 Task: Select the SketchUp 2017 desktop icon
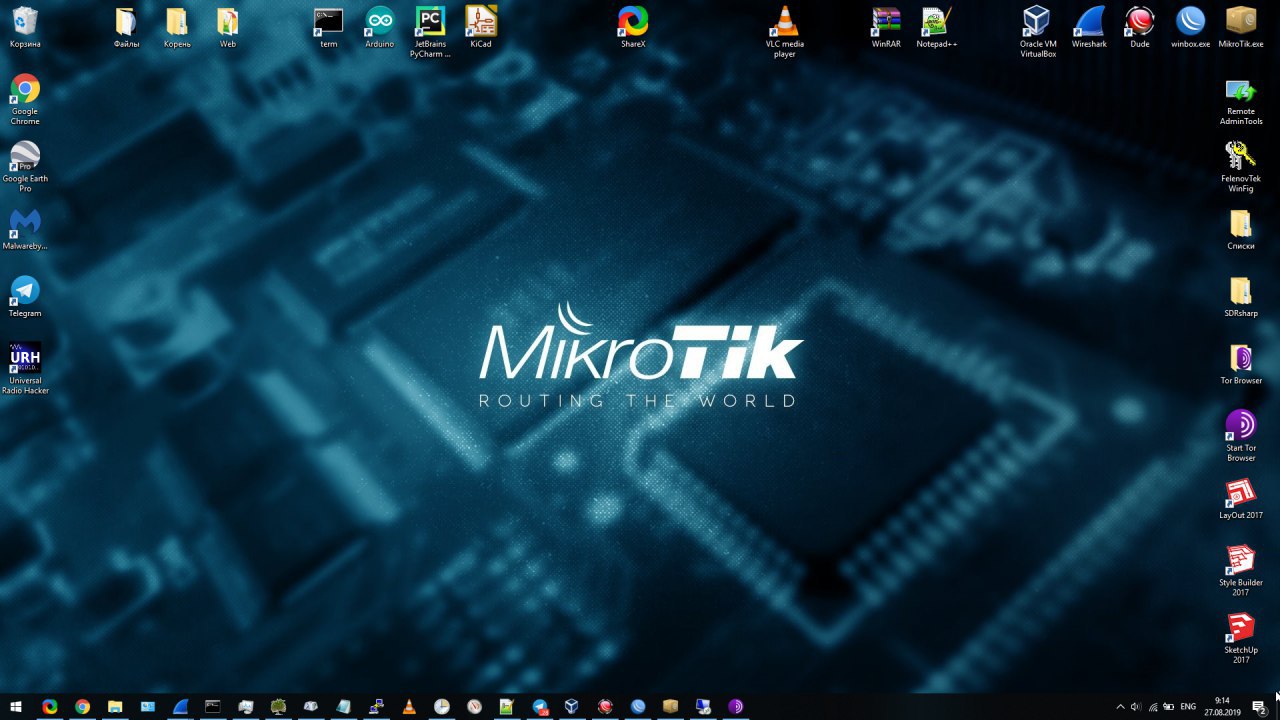[1241, 637]
